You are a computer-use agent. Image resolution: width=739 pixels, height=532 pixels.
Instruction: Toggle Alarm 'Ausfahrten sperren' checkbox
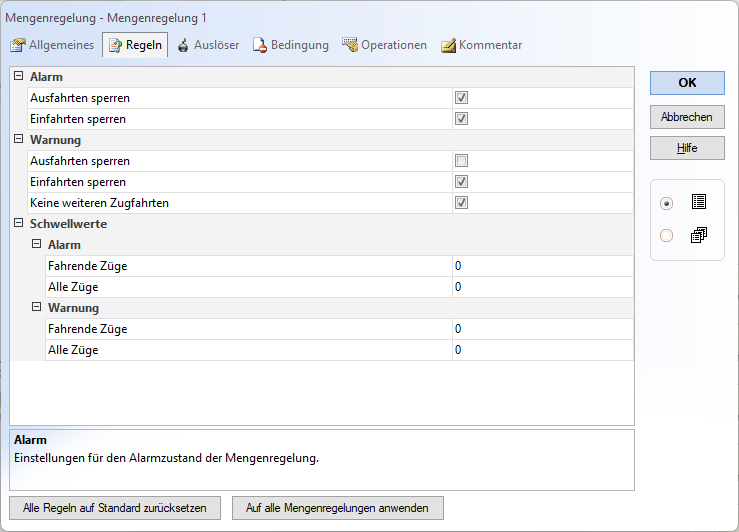pyautogui.click(x=461, y=98)
